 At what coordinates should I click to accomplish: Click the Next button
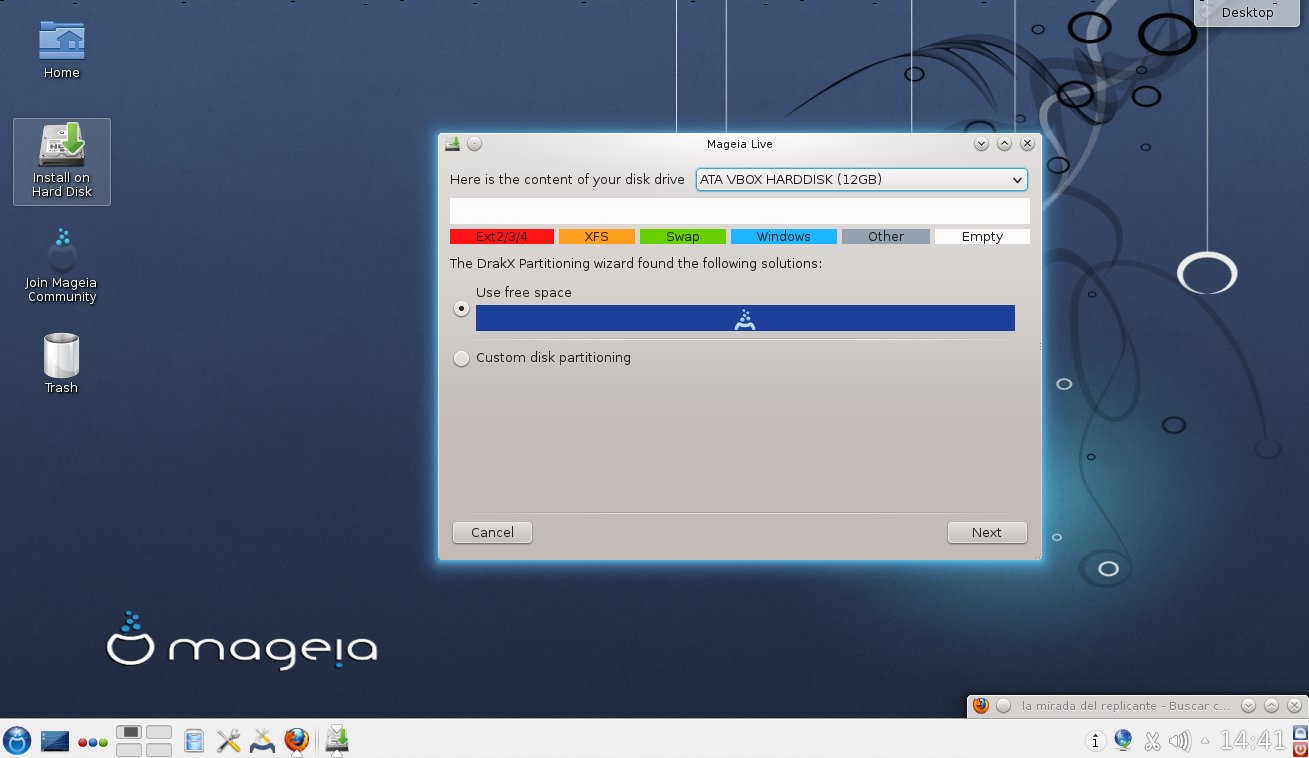coord(987,533)
